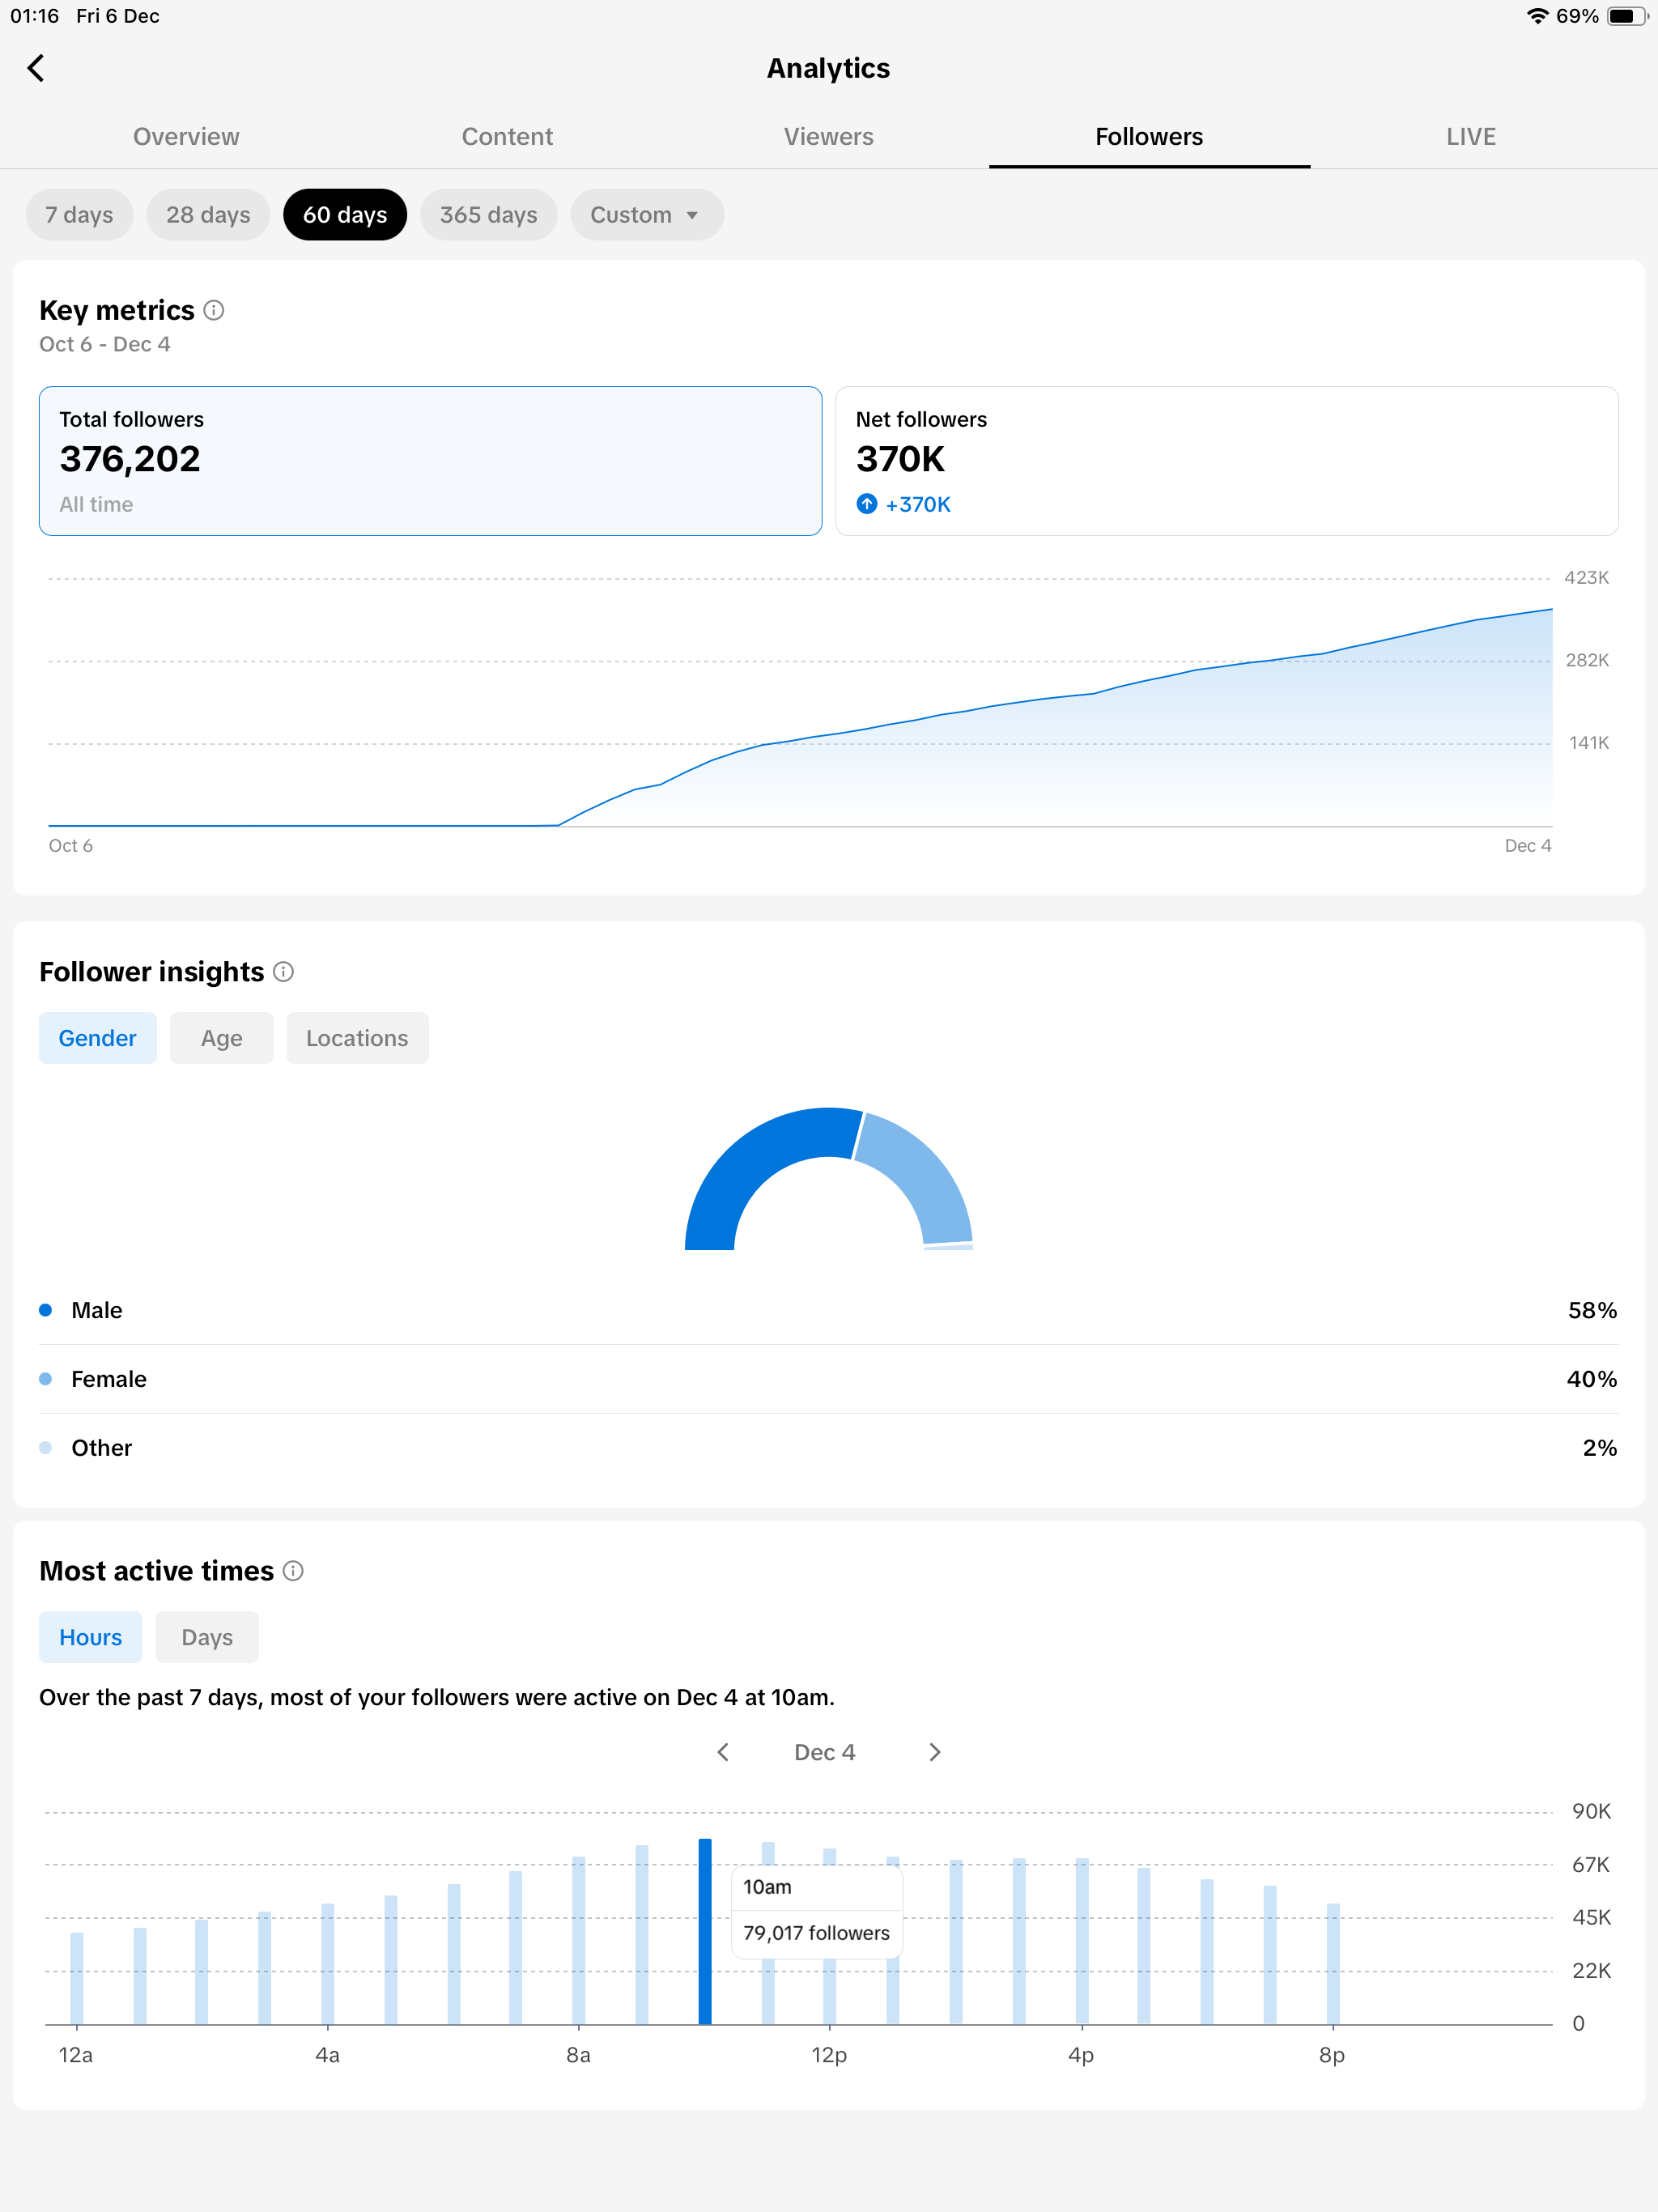Go to previous day chevron
This screenshot has width=1658, height=2212.
(x=723, y=1752)
